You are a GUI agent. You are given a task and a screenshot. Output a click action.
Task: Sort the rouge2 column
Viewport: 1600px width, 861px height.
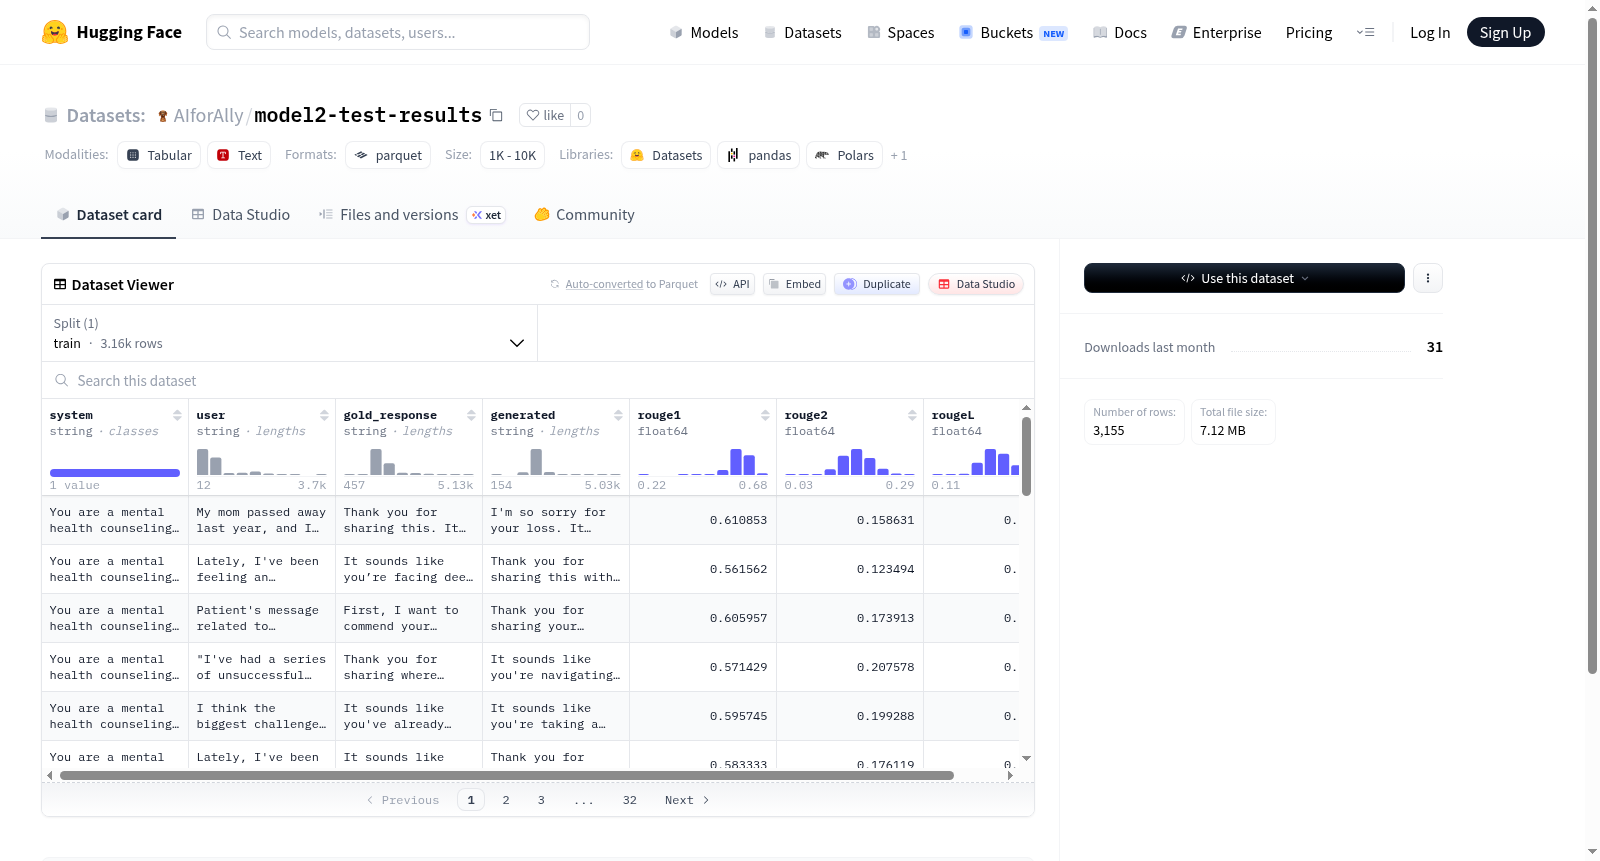pyautogui.click(x=912, y=415)
